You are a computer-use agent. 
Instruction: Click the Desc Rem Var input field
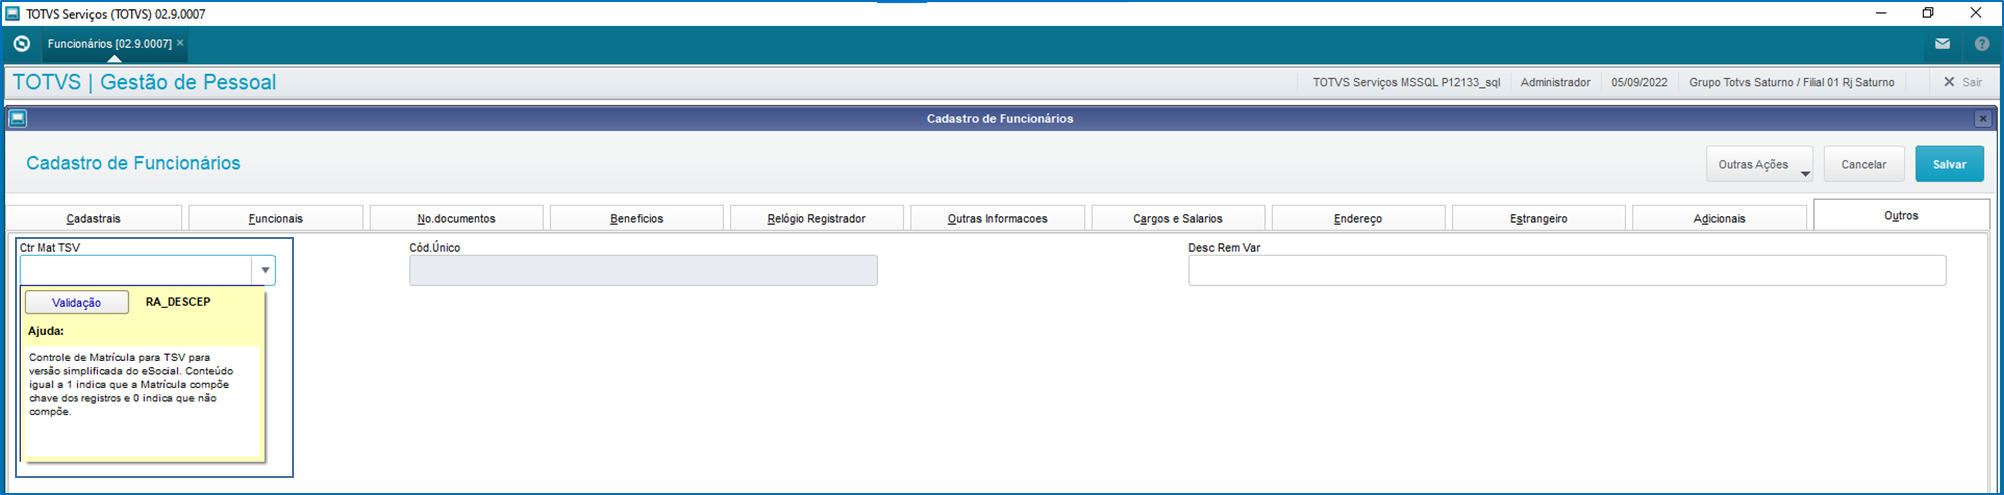tap(1567, 270)
